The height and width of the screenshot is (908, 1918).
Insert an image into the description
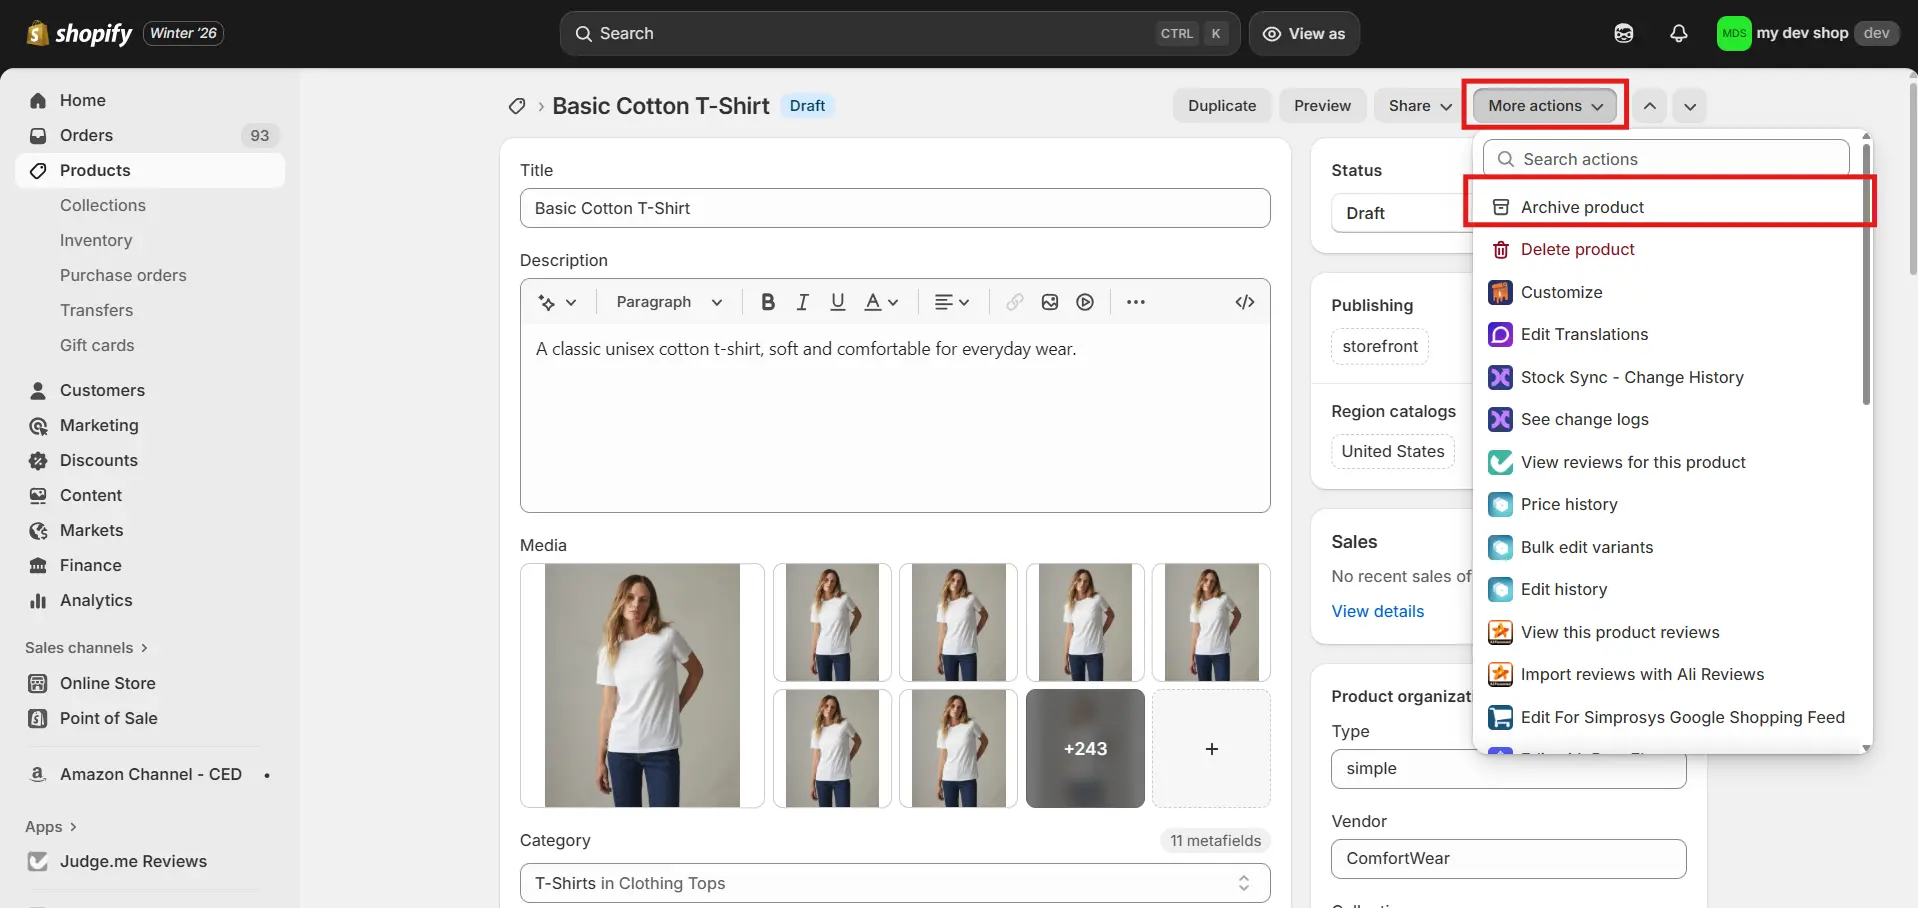1049,301
